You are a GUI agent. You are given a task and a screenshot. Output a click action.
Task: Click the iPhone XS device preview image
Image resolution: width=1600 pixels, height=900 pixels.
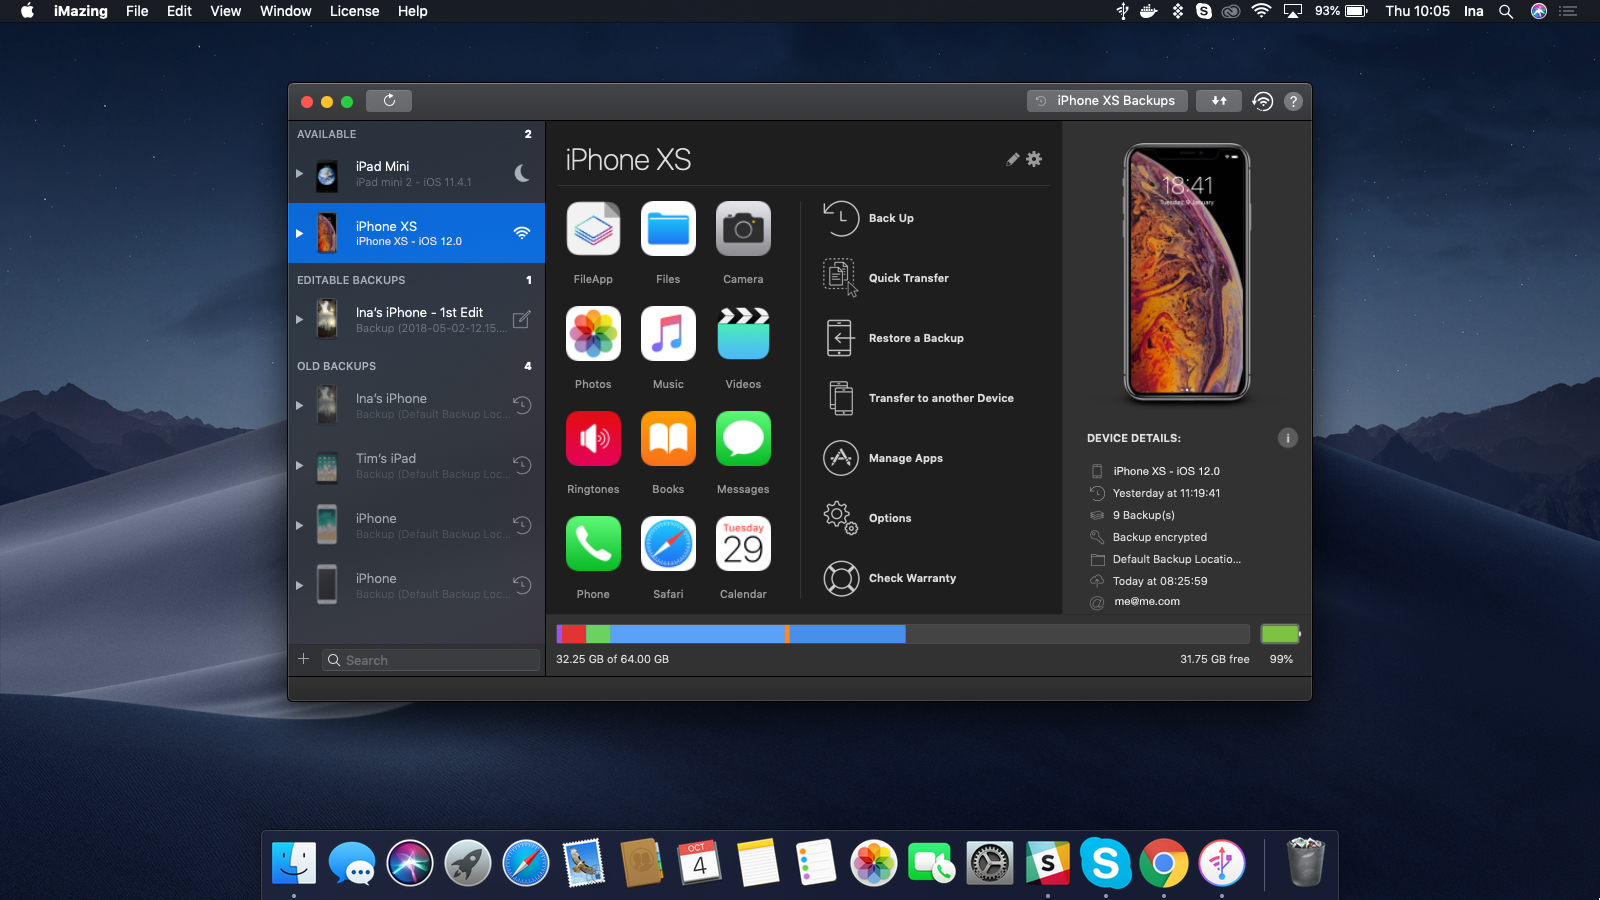[1187, 273]
